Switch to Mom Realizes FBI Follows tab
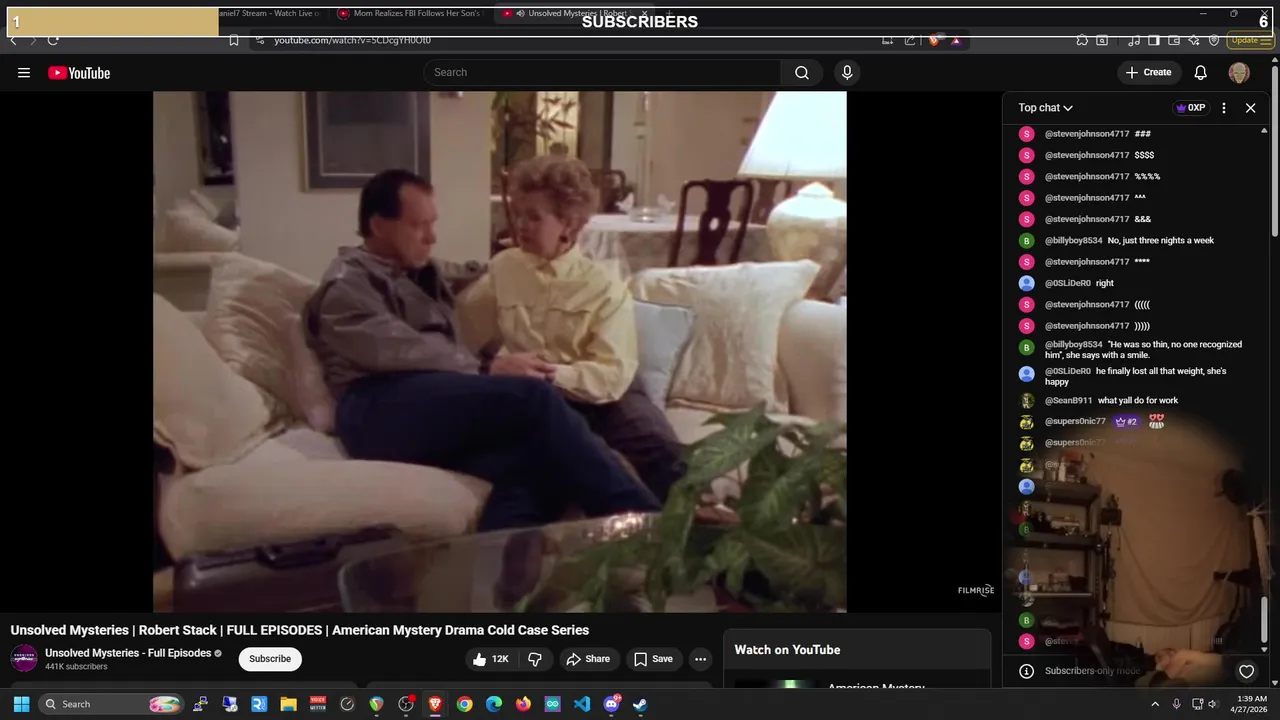Screen dimensions: 1280x720 (x=410, y=14)
